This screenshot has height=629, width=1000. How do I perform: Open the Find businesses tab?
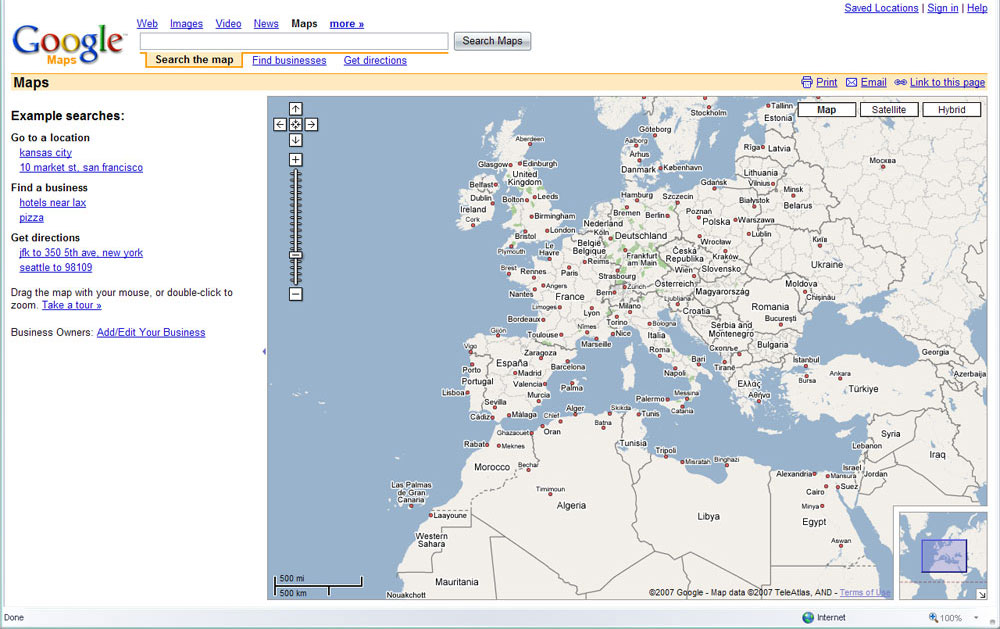[289, 60]
